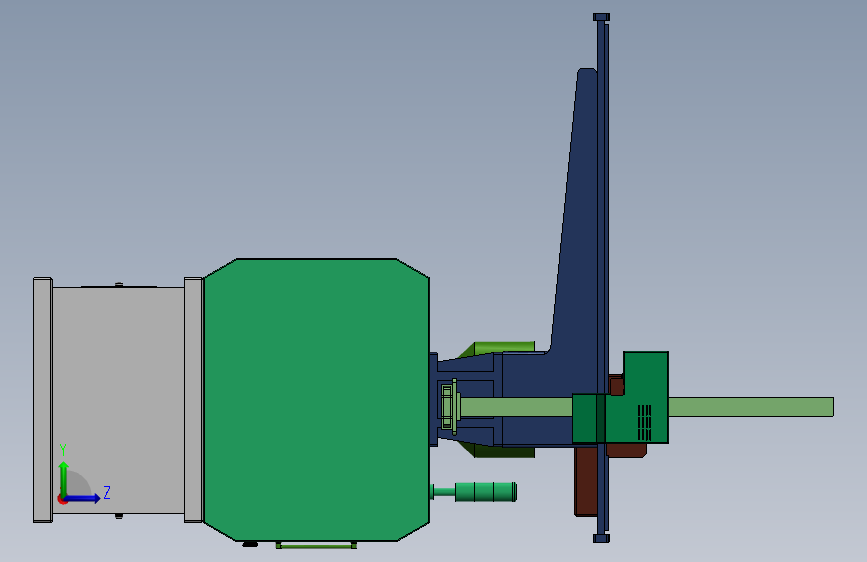Select the lower dark olive wedge part
Viewport: 867px width, 562px height.
click(x=500, y=451)
